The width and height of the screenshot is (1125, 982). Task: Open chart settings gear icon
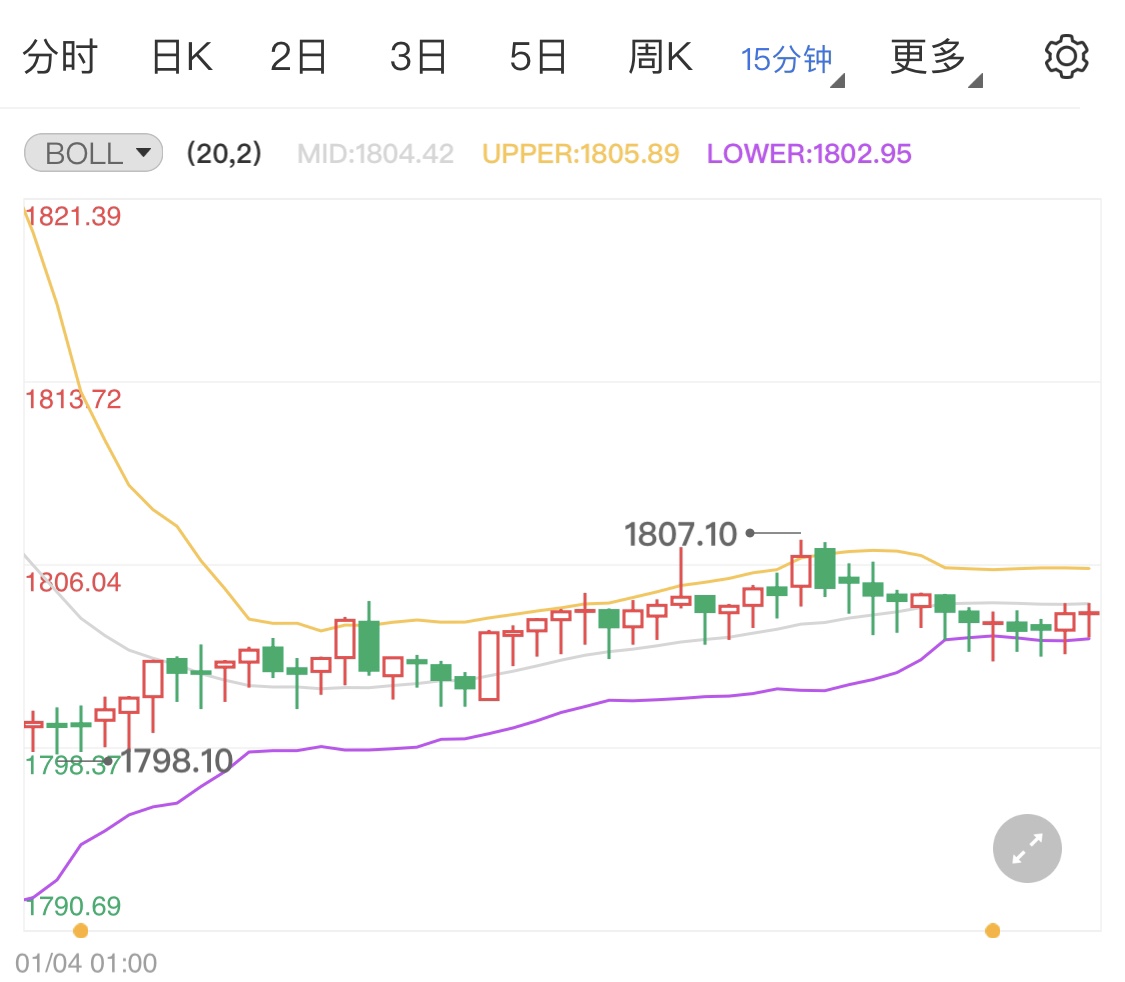tap(1066, 57)
